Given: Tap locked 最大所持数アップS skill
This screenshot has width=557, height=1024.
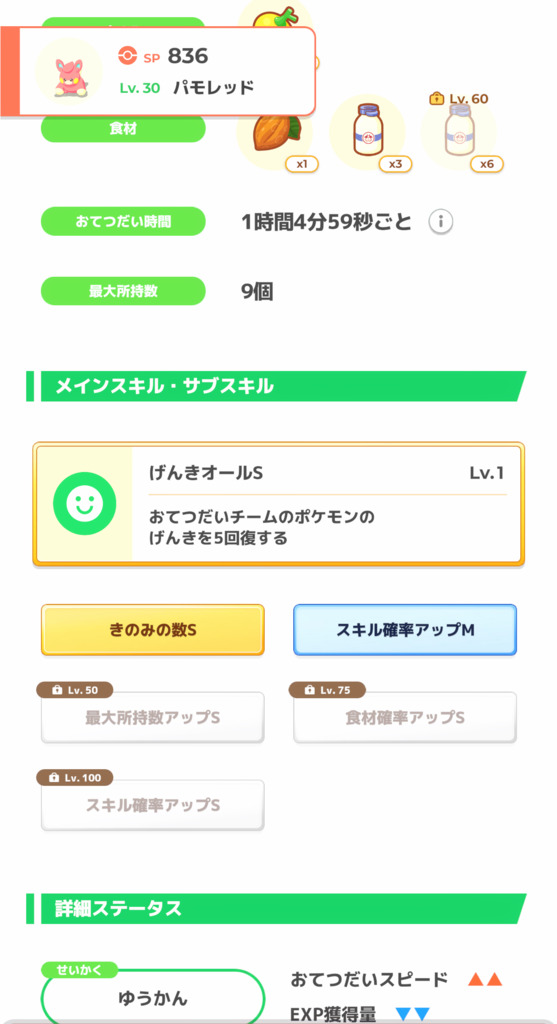Looking at the screenshot, I should [153, 717].
